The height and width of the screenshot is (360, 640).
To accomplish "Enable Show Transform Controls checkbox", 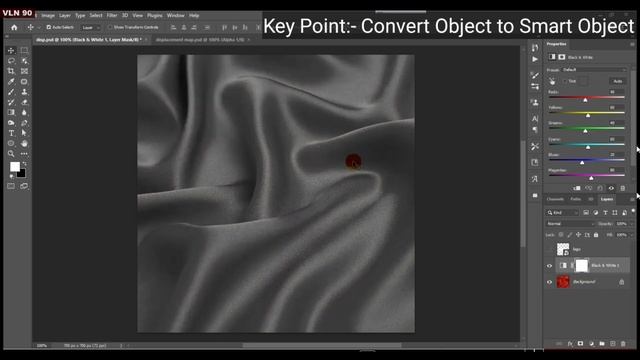I will [x=110, y=27].
